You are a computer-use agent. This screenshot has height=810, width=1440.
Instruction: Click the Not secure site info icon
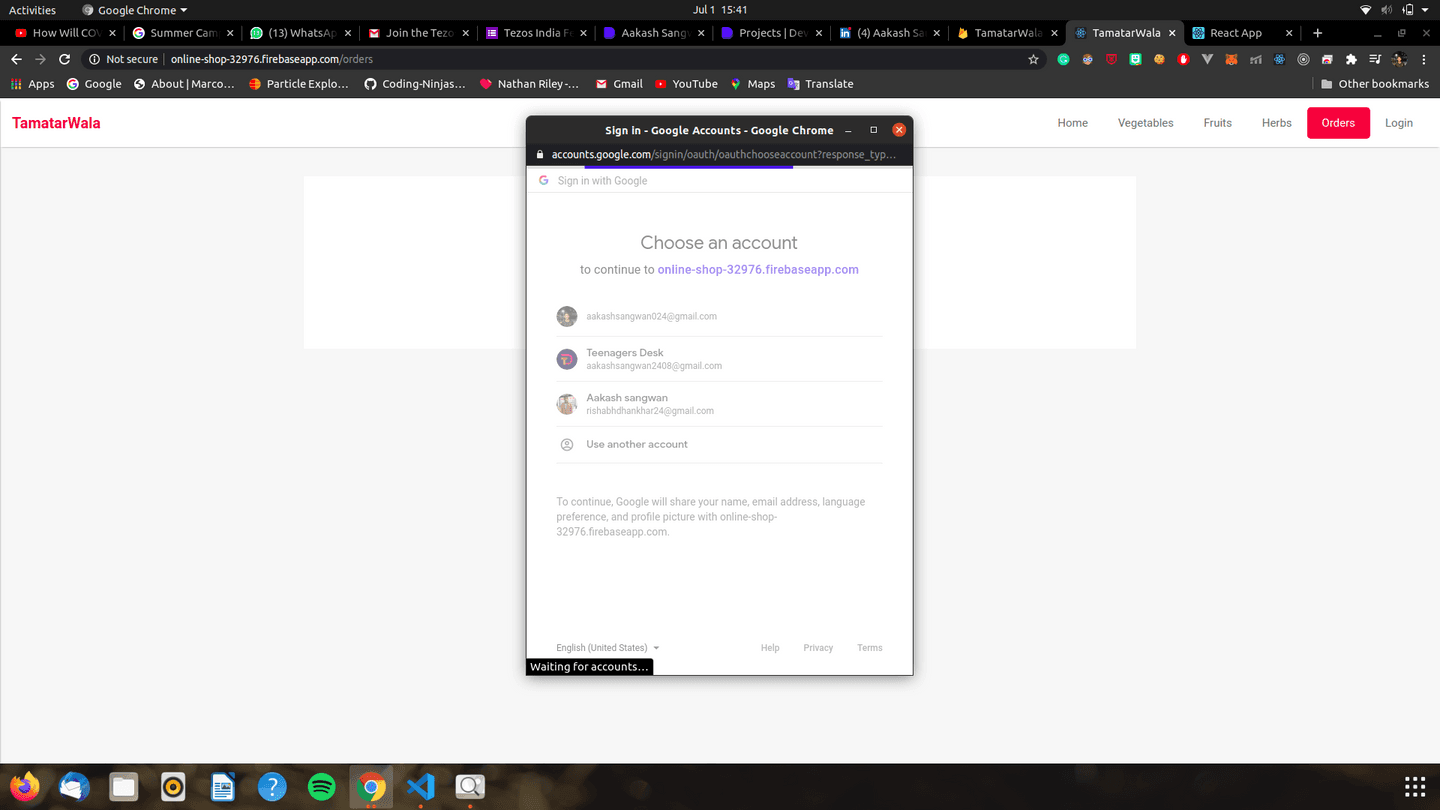pos(94,59)
